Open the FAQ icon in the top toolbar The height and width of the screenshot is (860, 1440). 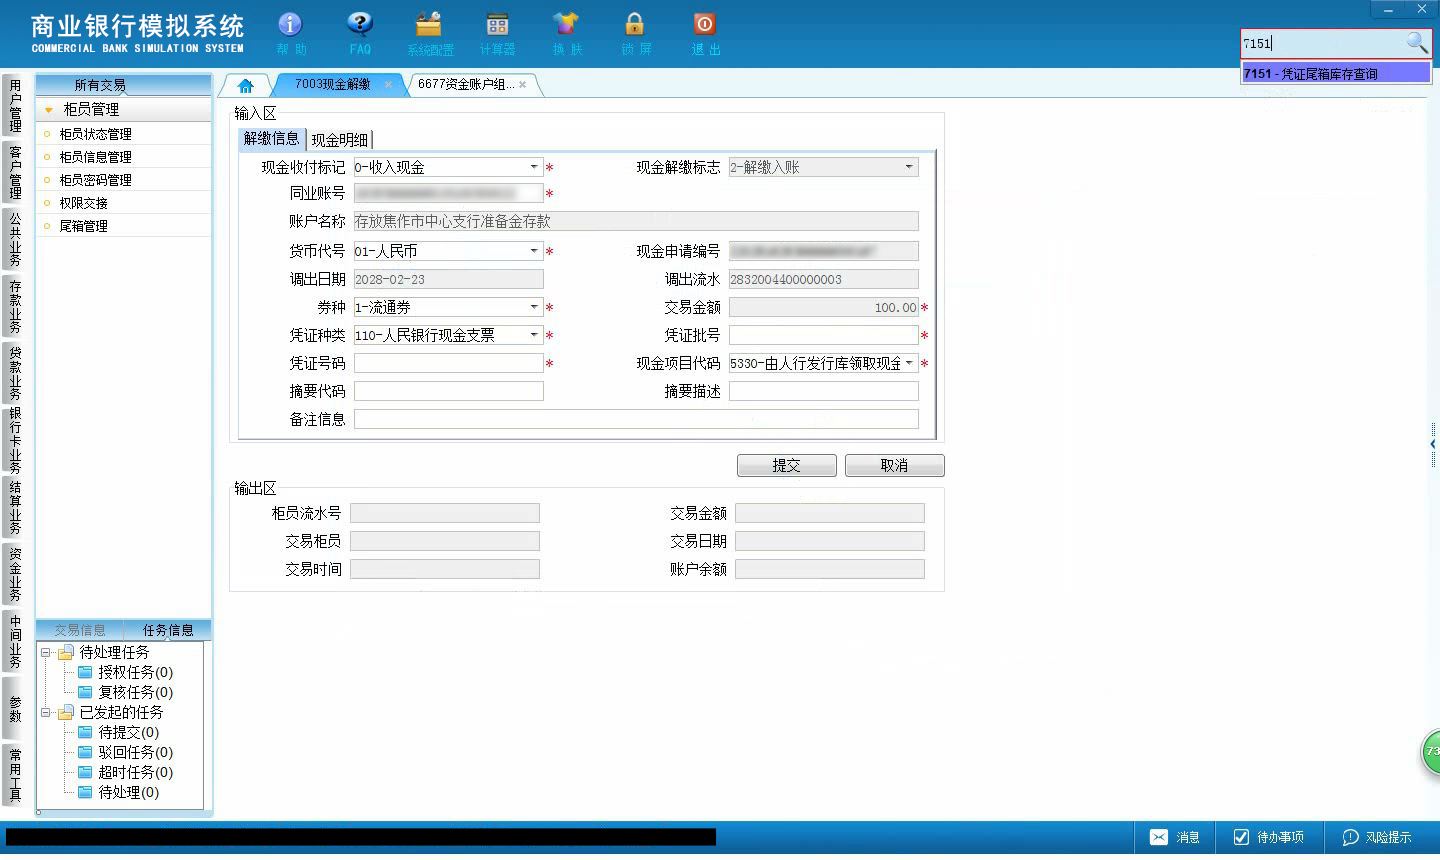coord(360,33)
